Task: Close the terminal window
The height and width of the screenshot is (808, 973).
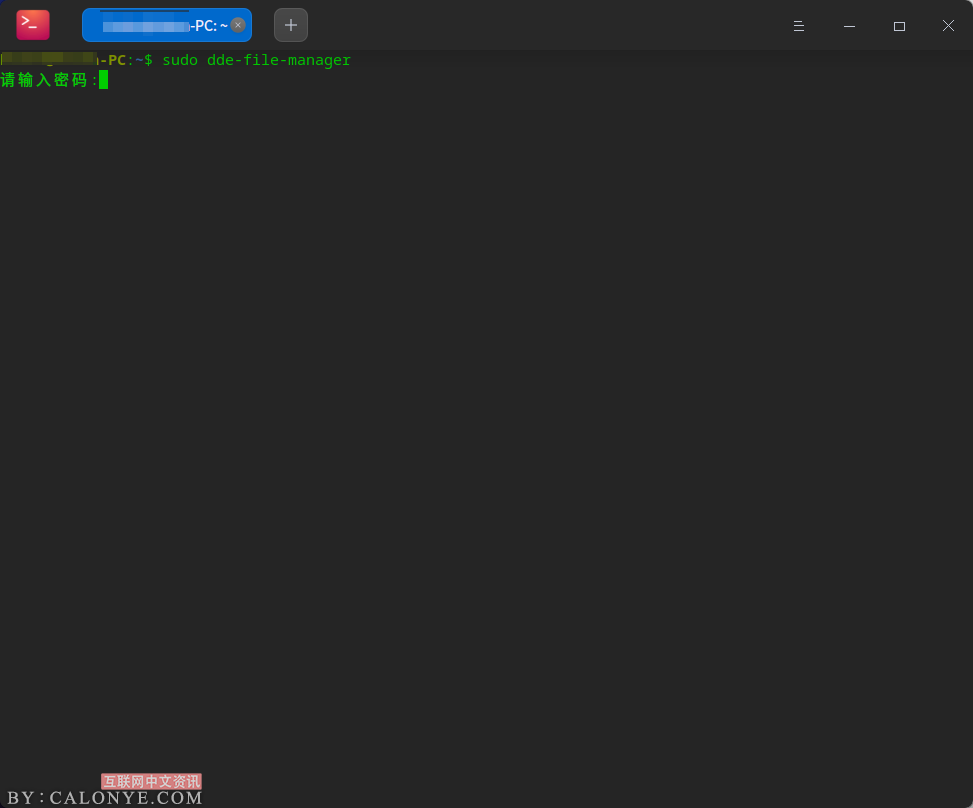Action: (948, 26)
